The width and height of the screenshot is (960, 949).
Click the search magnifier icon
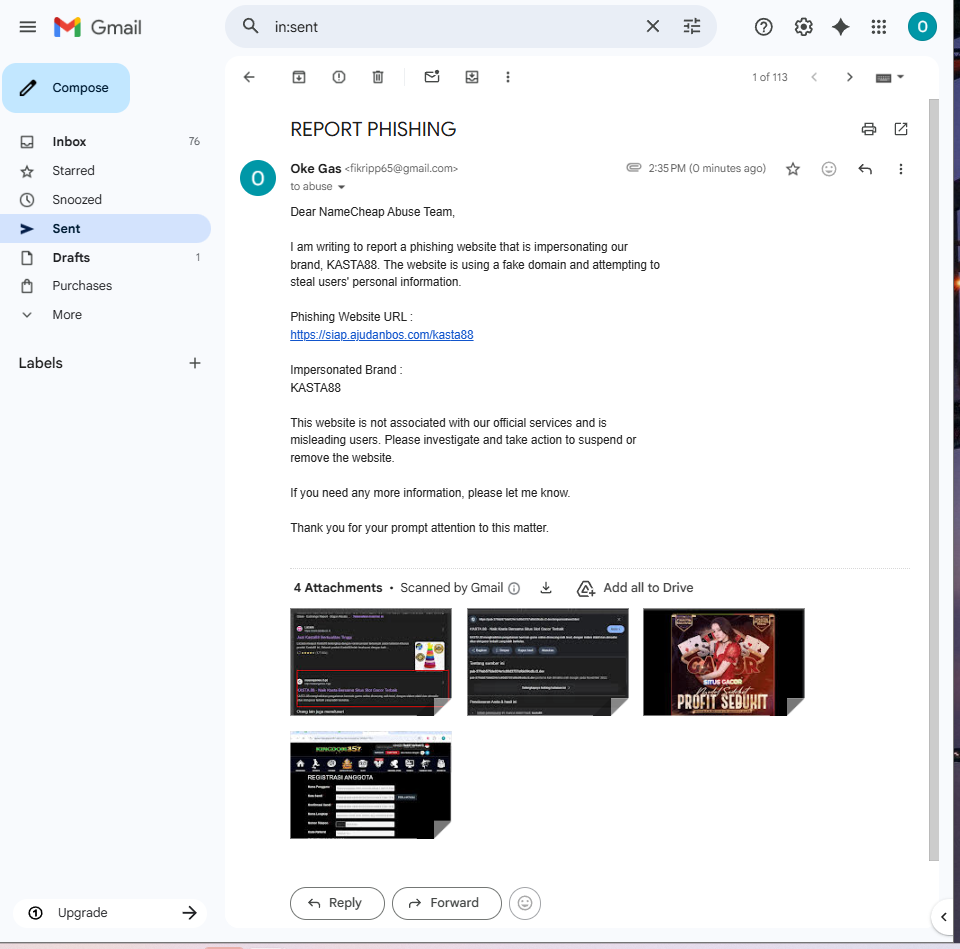point(250,26)
